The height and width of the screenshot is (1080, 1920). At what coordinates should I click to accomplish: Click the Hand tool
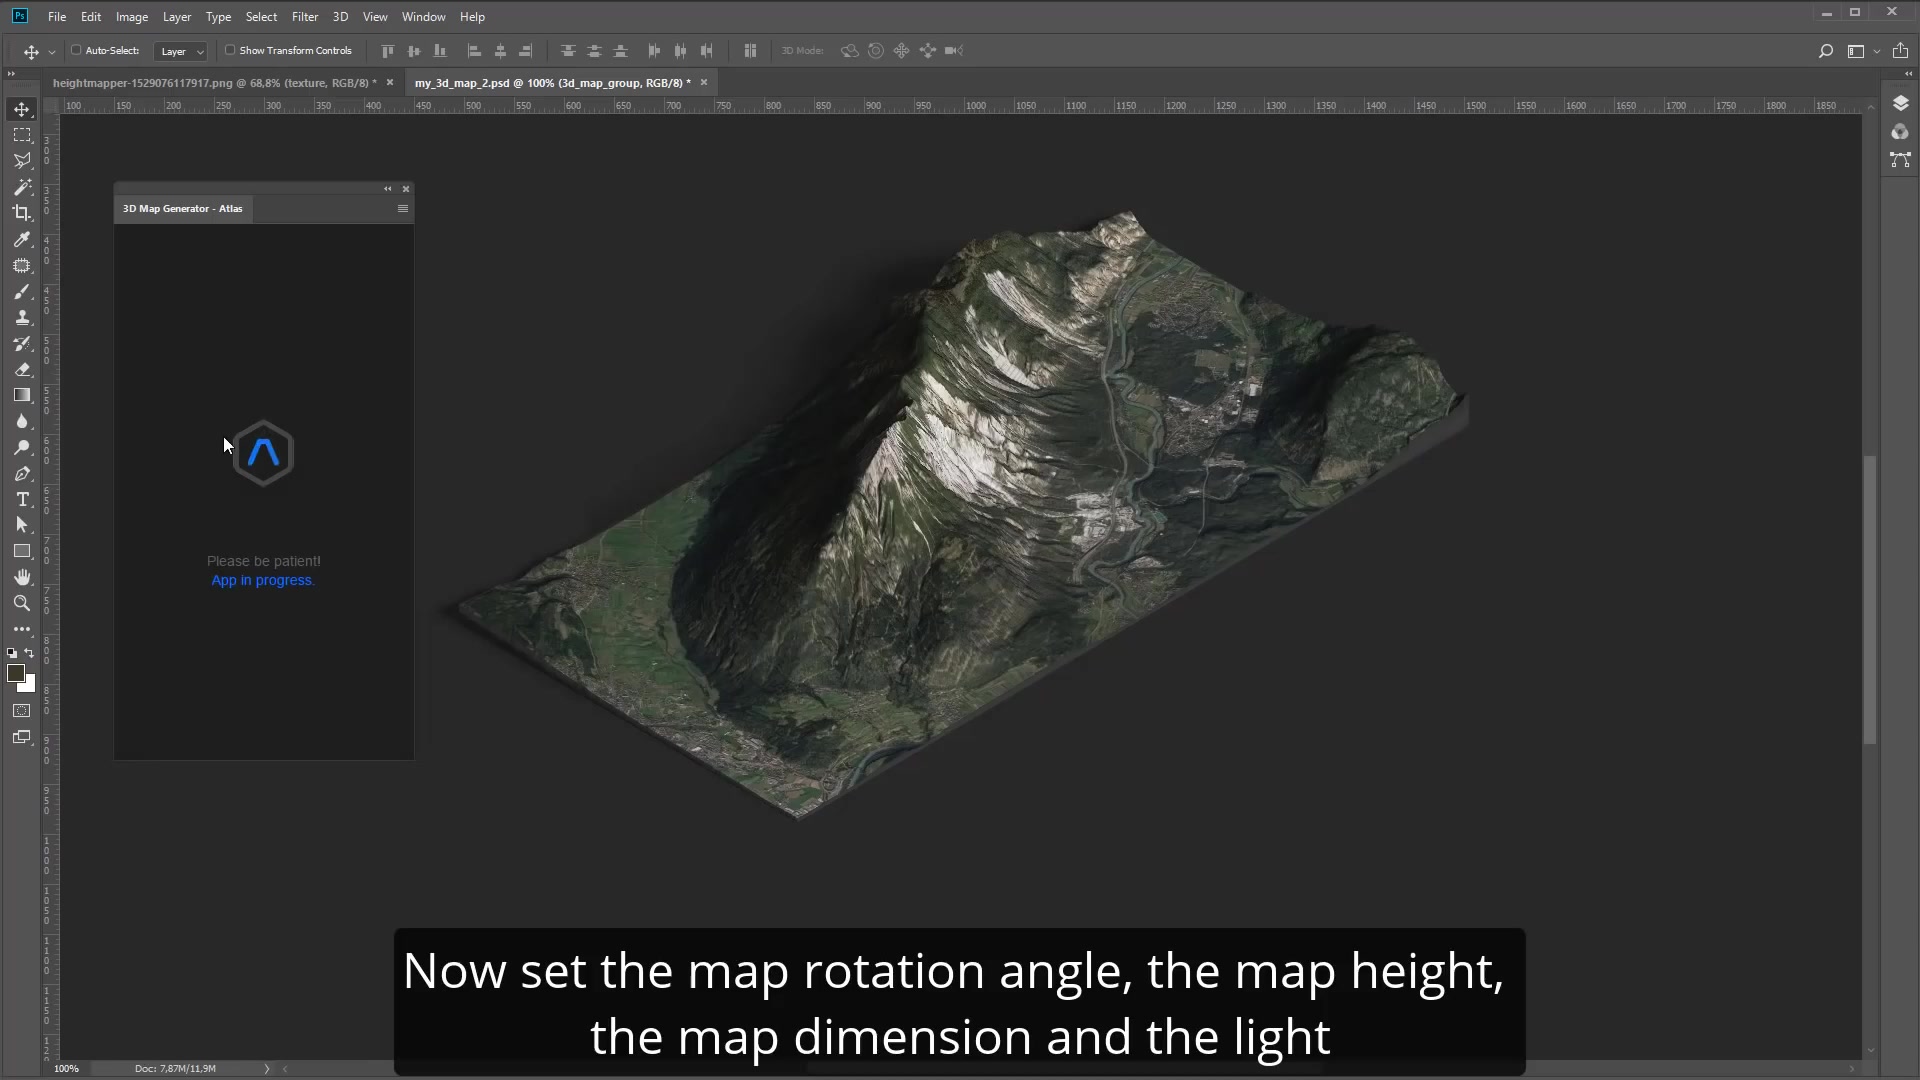(22, 576)
